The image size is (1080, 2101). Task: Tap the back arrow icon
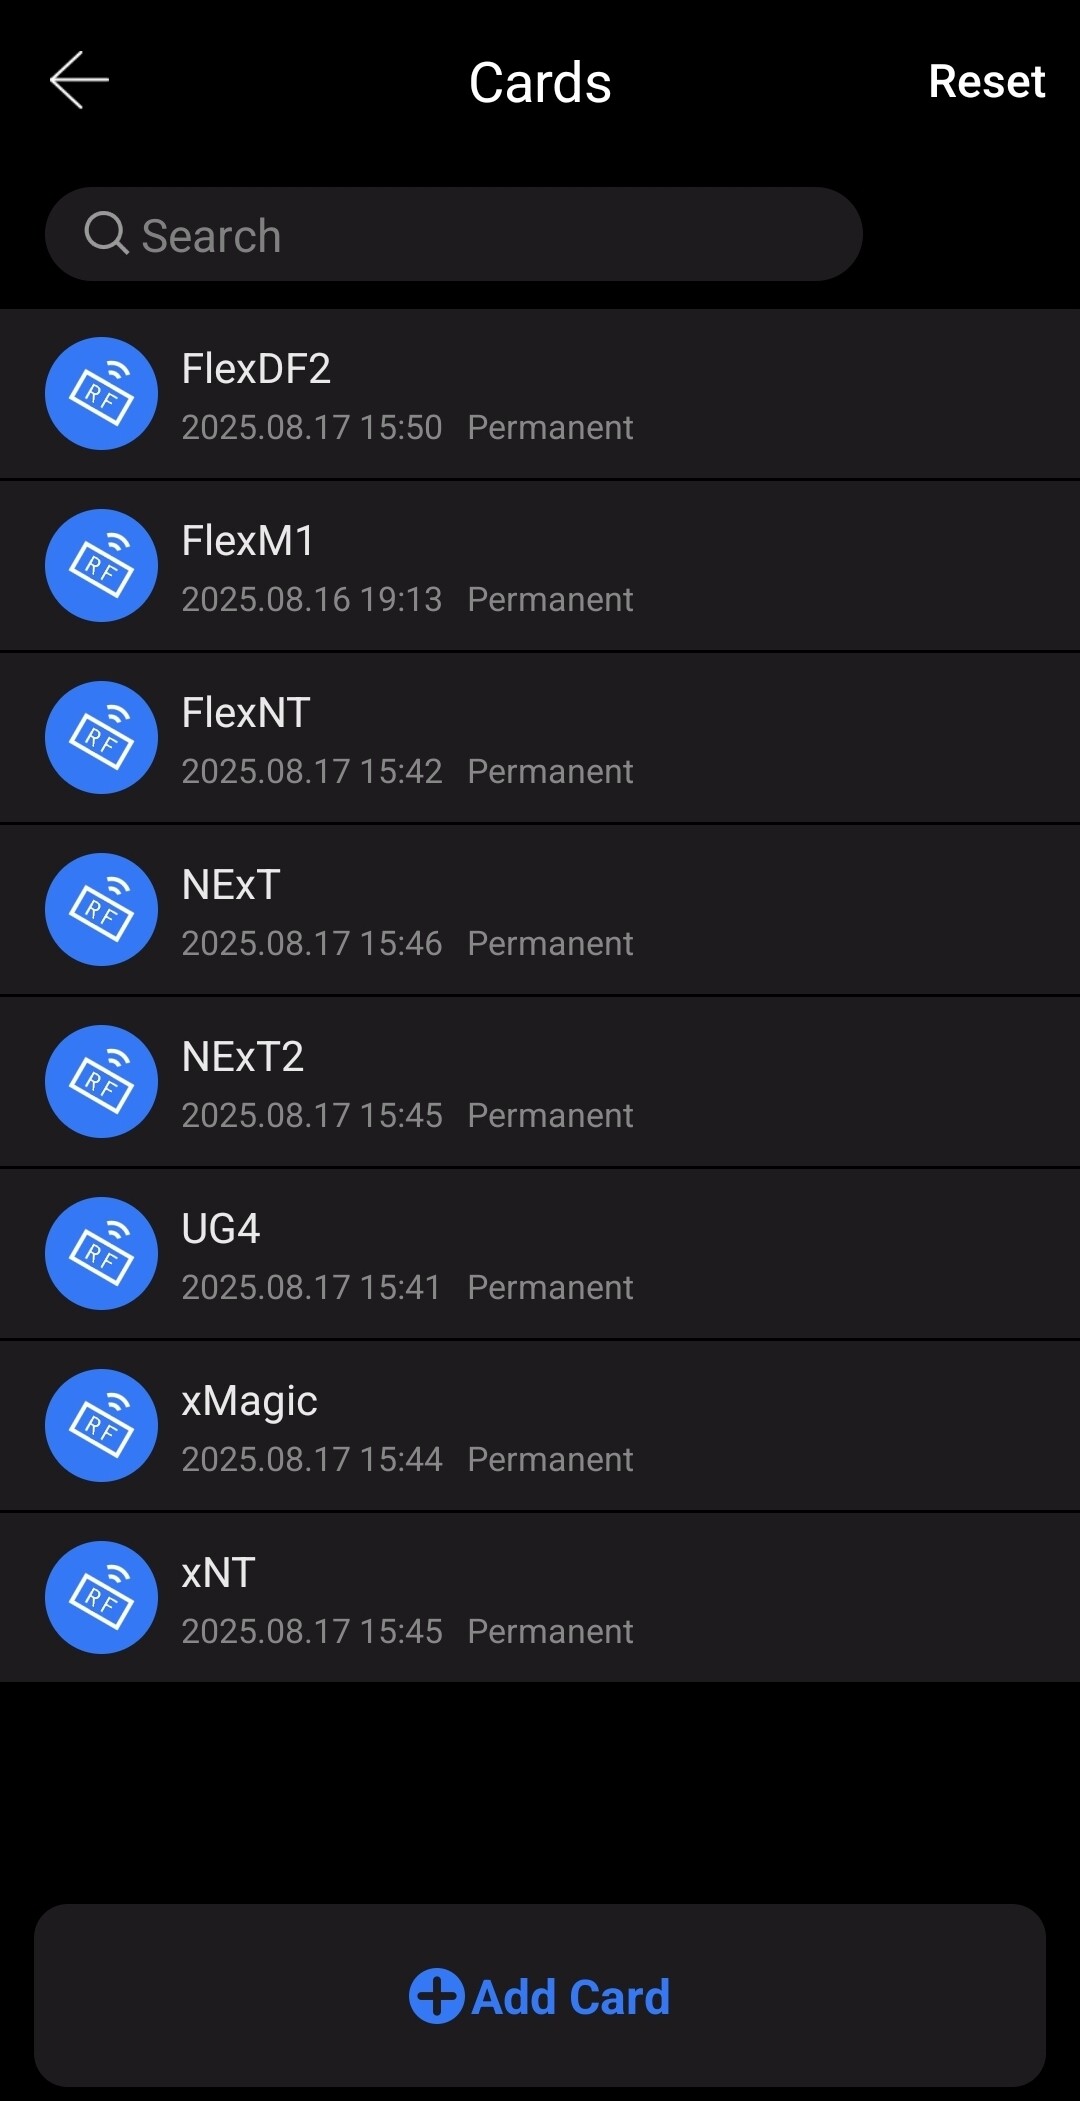79,80
